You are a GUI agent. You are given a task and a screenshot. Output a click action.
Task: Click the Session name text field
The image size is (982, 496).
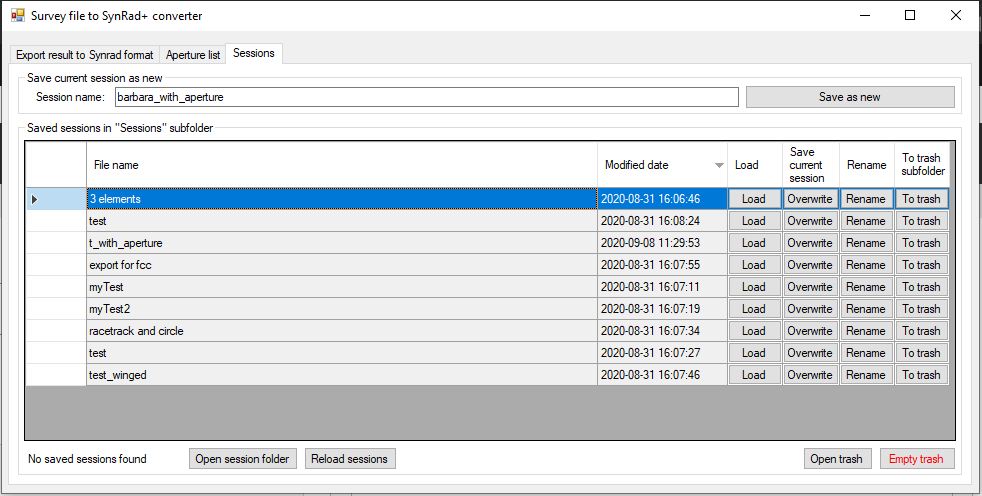(425, 97)
